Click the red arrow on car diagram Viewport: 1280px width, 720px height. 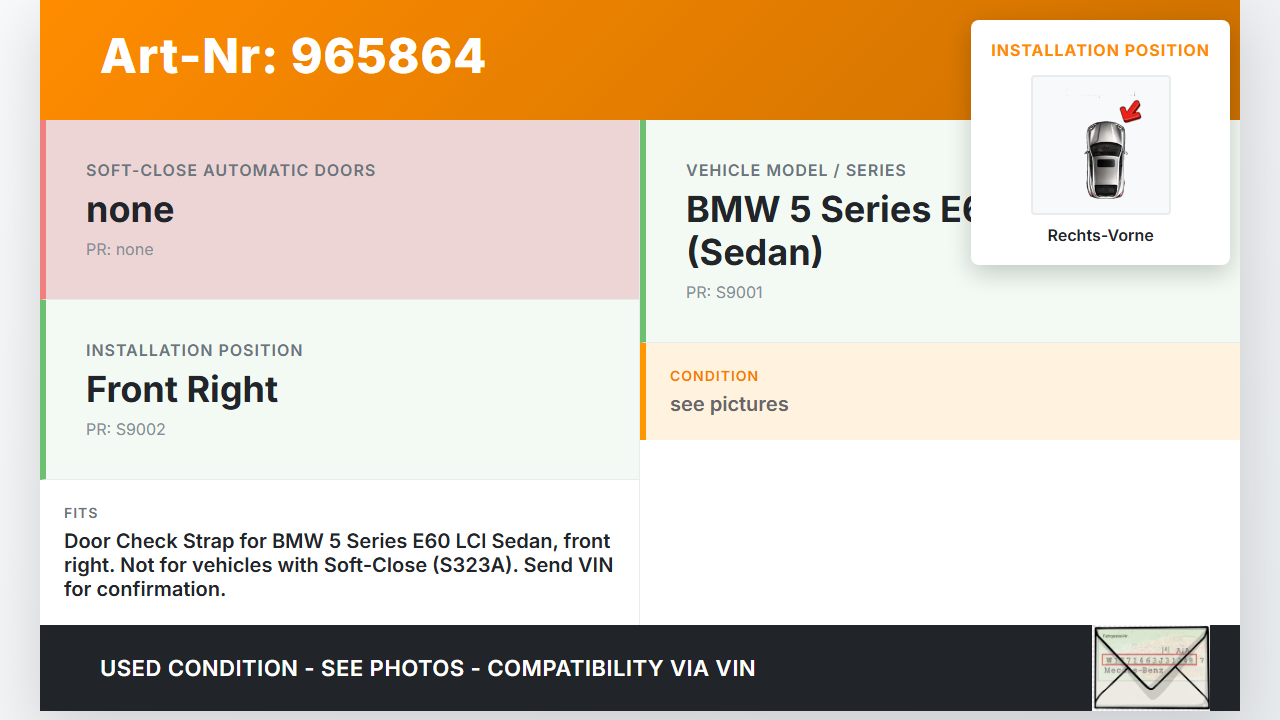pyautogui.click(x=1131, y=111)
